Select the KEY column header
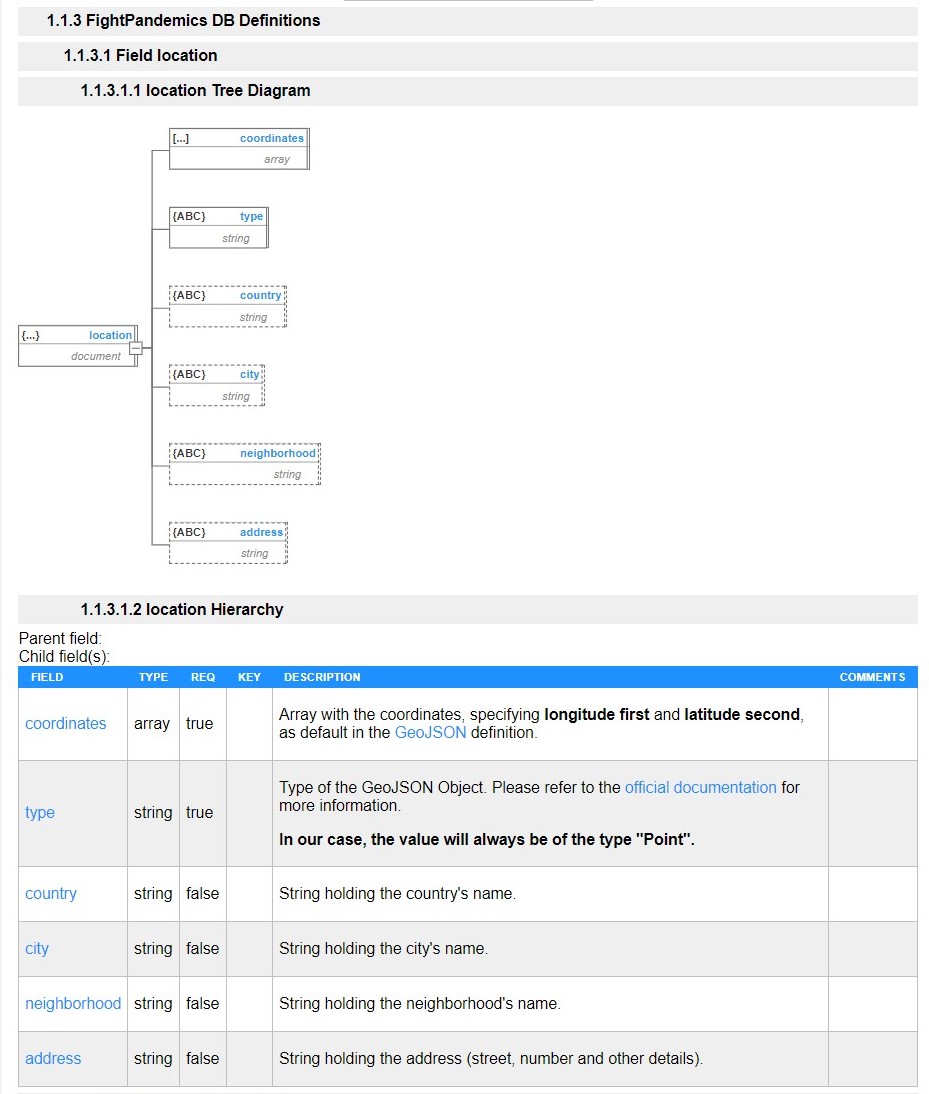The width and height of the screenshot is (929, 1094). 249,677
